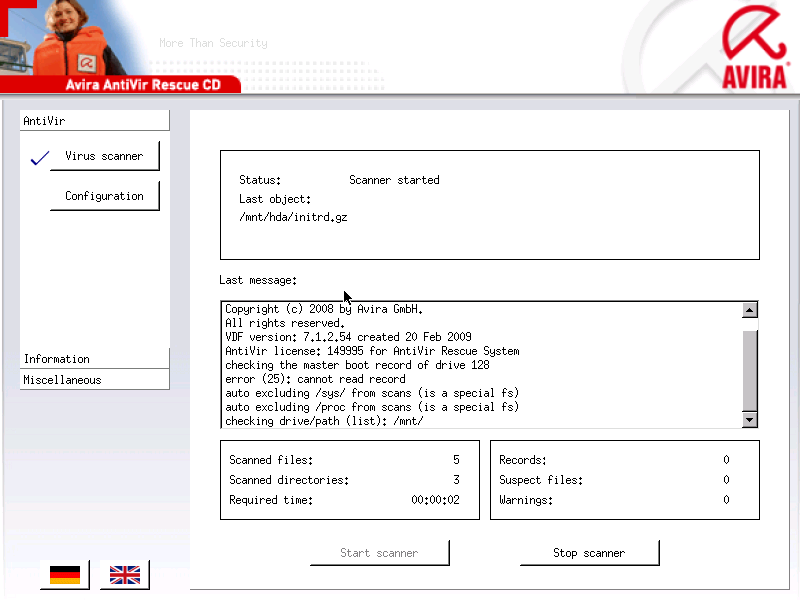
Task: Click the Start scanner button
Action: (x=380, y=553)
